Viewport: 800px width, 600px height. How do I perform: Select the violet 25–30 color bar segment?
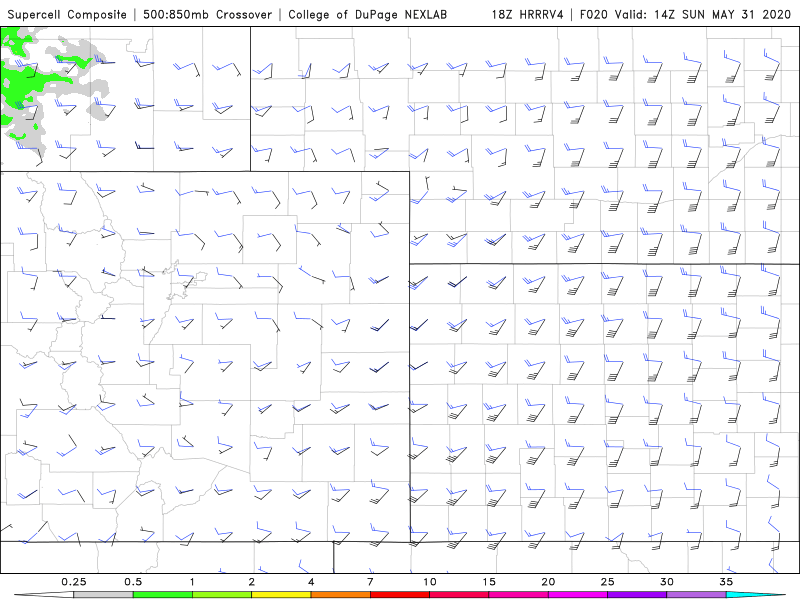click(637, 595)
